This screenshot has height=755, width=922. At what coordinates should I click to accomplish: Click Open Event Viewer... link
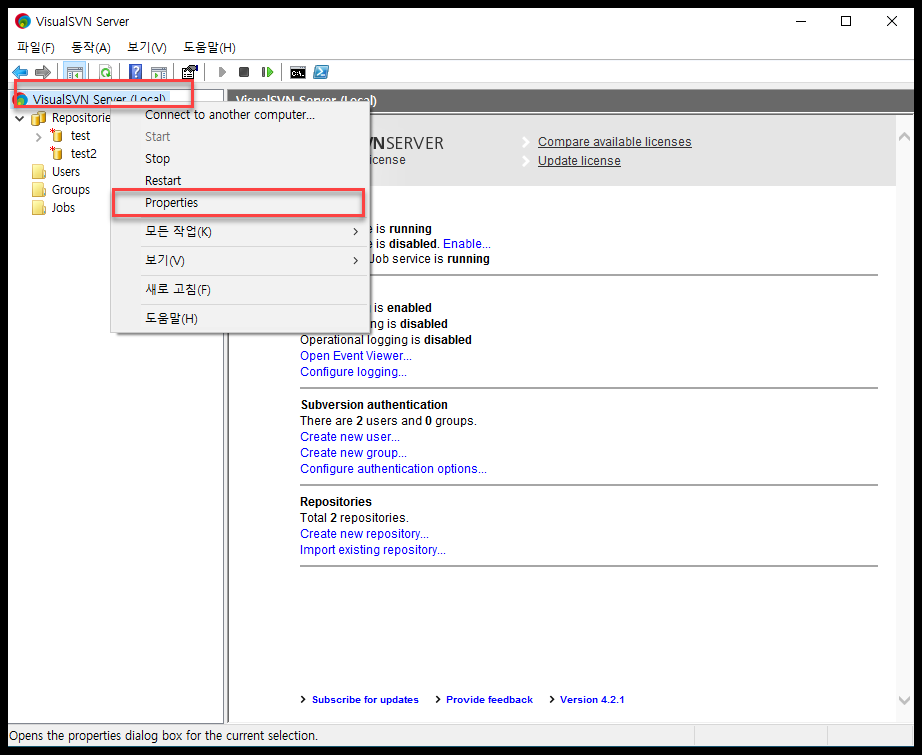(356, 356)
